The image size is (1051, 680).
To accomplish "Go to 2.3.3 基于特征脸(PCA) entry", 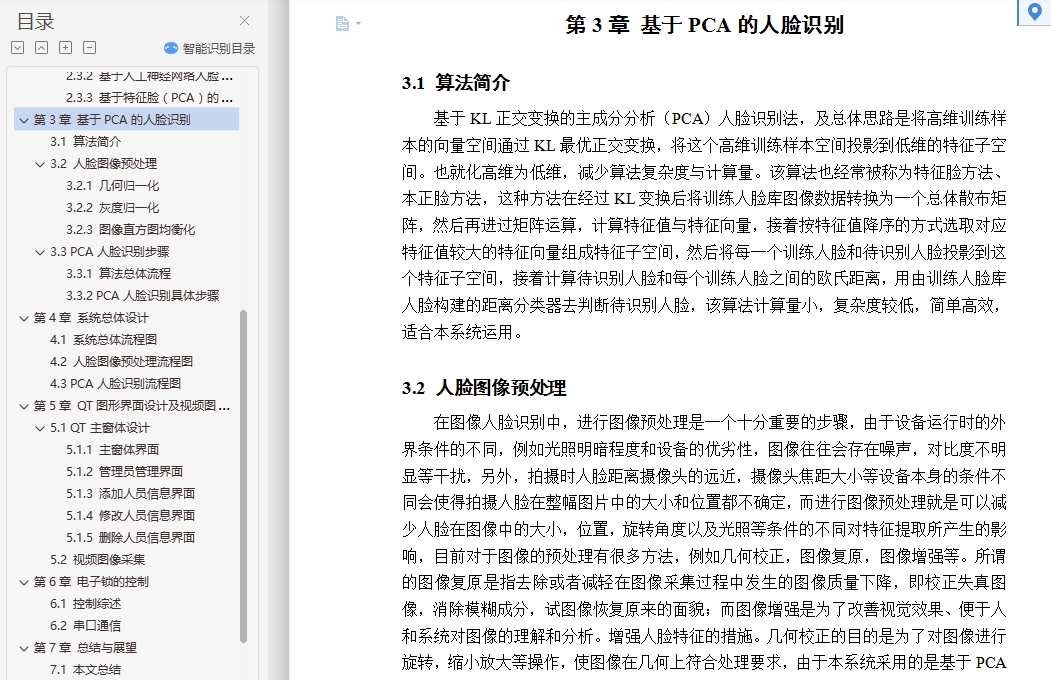I will (149, 98).
